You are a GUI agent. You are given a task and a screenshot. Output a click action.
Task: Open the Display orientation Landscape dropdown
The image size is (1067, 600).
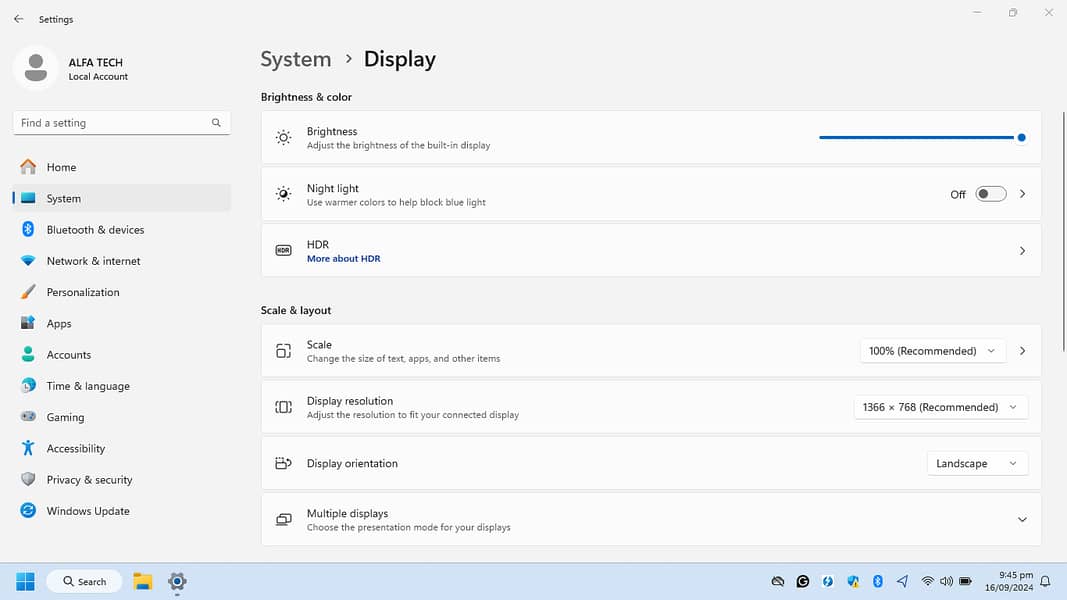click(x=977, y=464)
